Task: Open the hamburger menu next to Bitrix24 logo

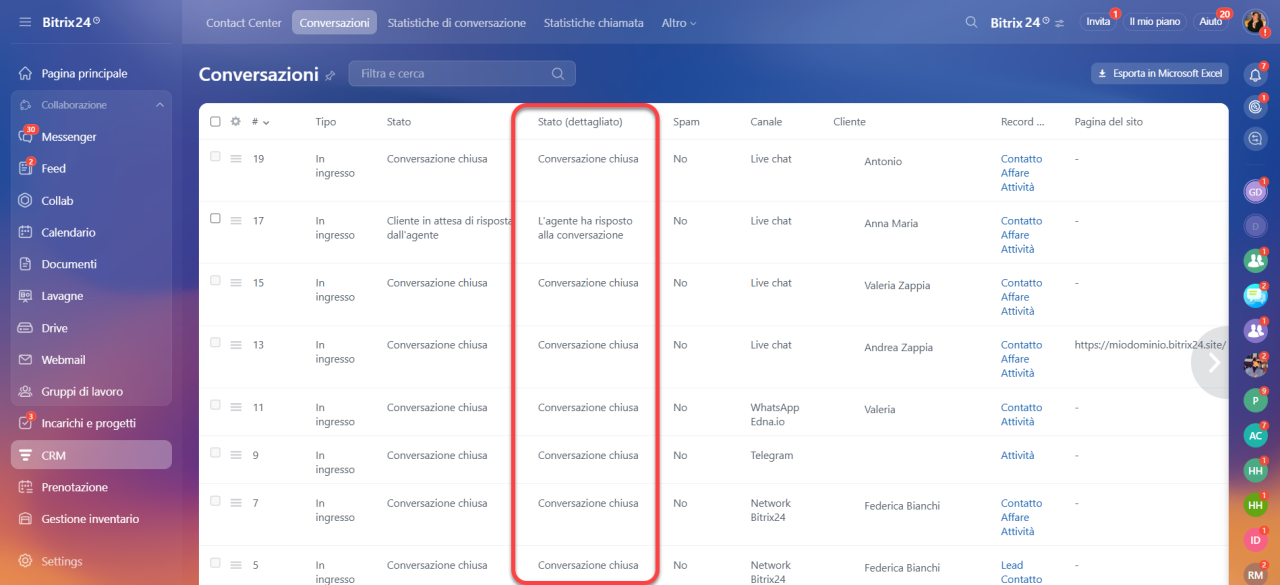Action: coord(25,22)
